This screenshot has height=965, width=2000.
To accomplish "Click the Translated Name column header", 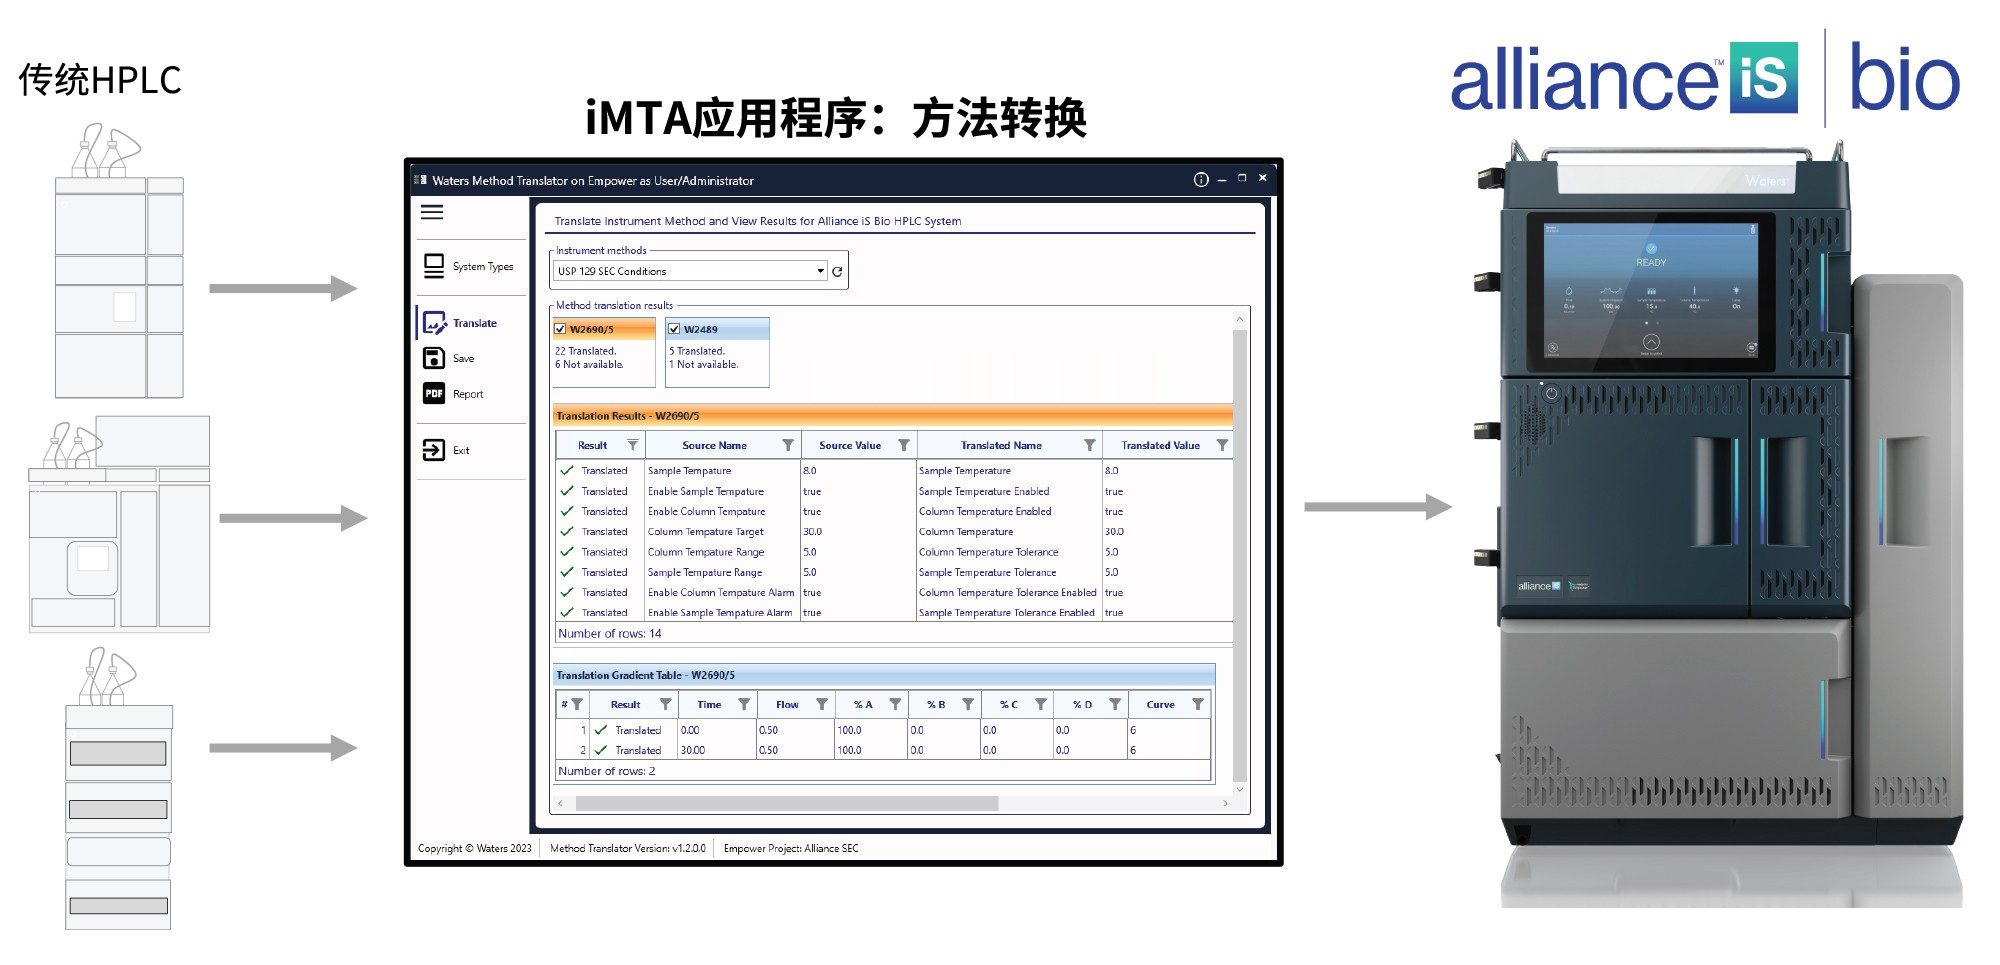I will [1000, 445].
